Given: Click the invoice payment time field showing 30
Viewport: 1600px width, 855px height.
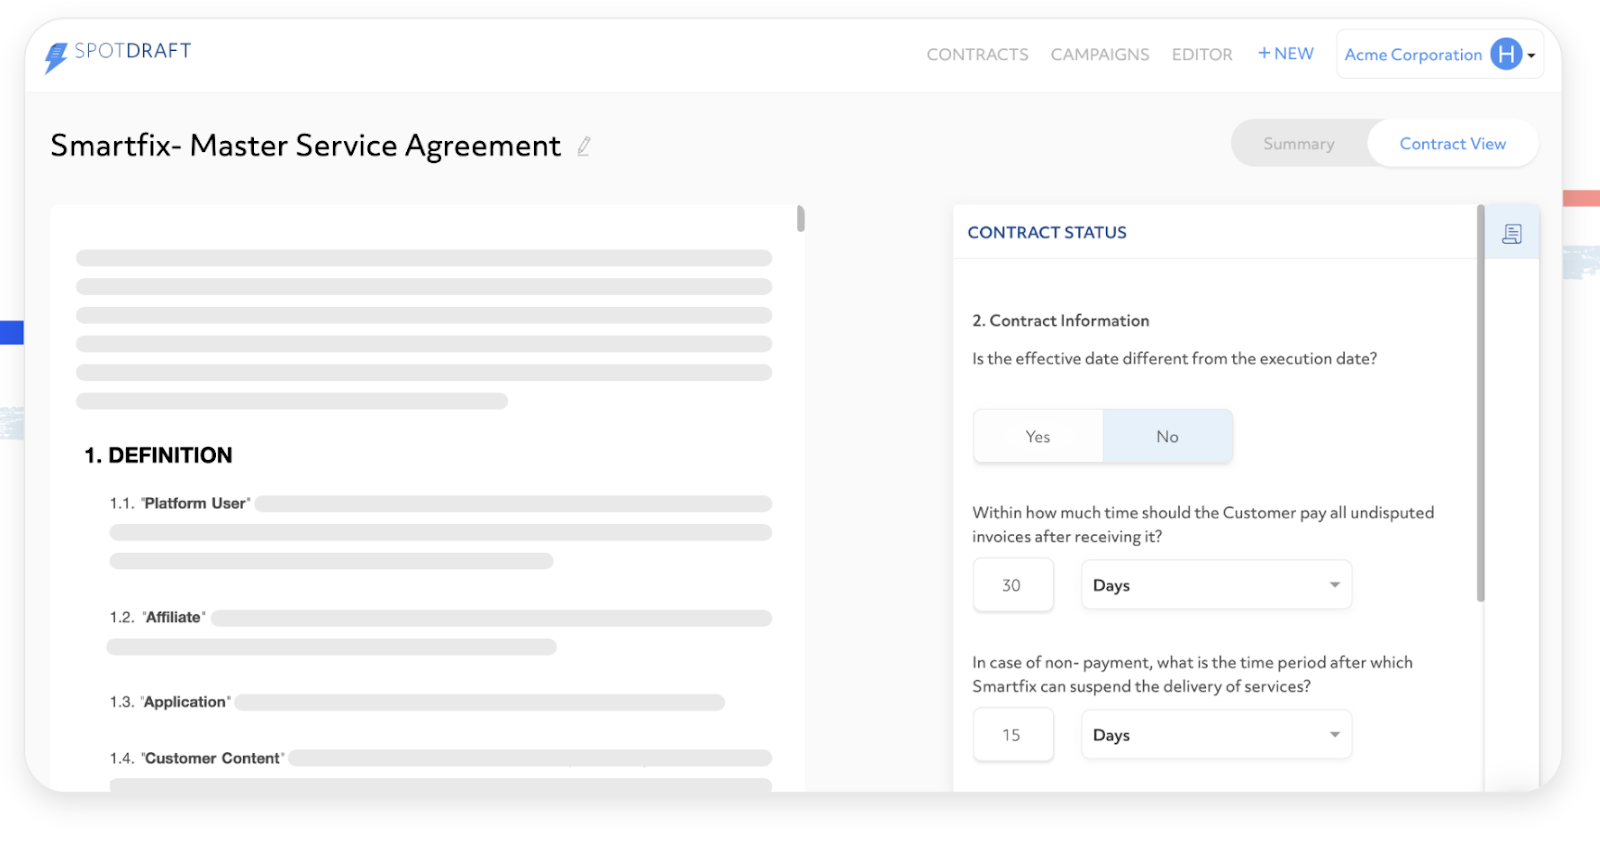Looking at the screenshot, I should 1013,586.
